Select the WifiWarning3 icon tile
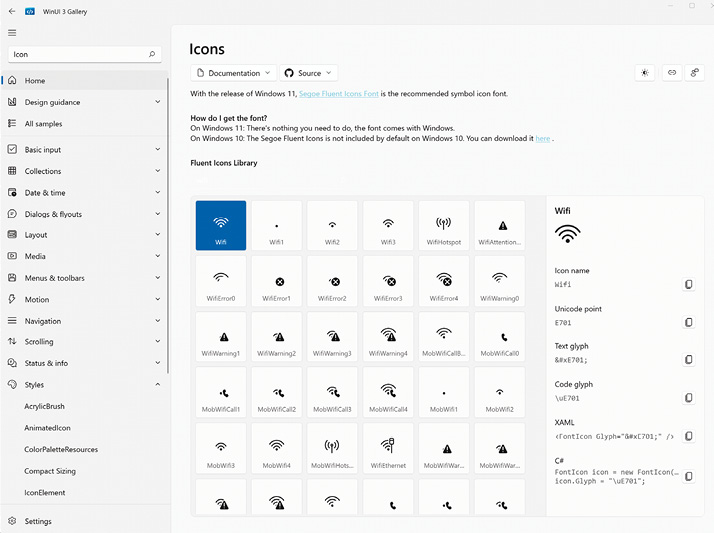 [x=332, y=337]
